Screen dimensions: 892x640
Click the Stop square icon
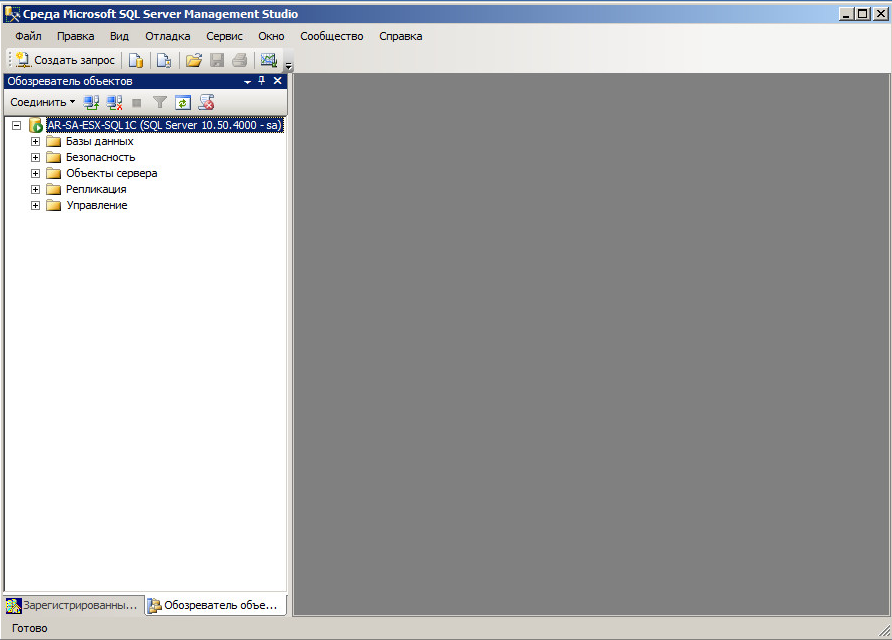pyautogui.click(x=137, y=103)
